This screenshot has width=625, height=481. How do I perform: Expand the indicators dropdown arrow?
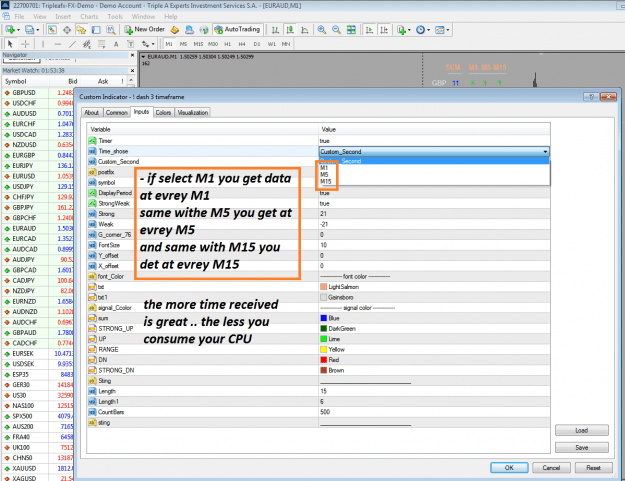coord(409,30)
